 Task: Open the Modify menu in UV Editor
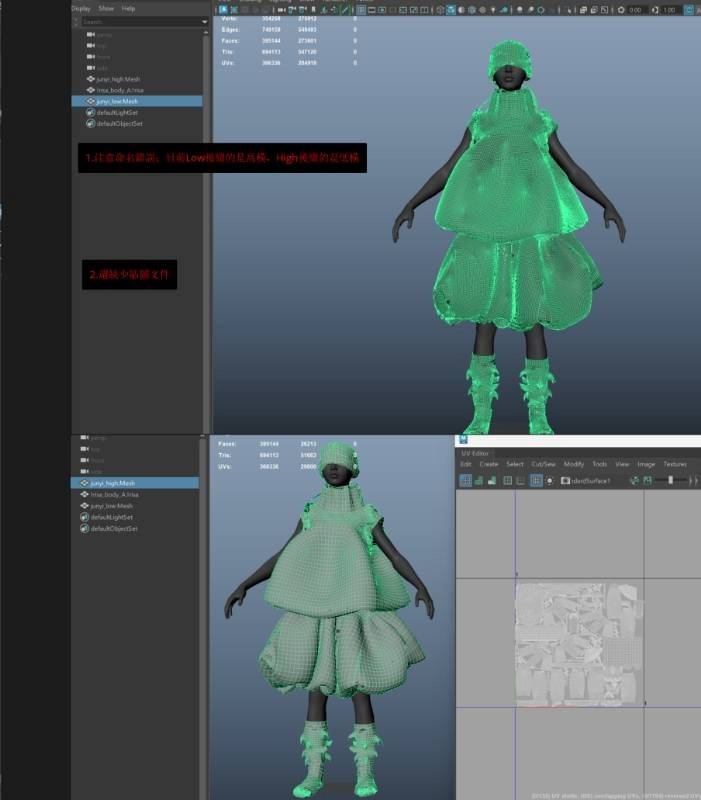click(x=574, y=464)
